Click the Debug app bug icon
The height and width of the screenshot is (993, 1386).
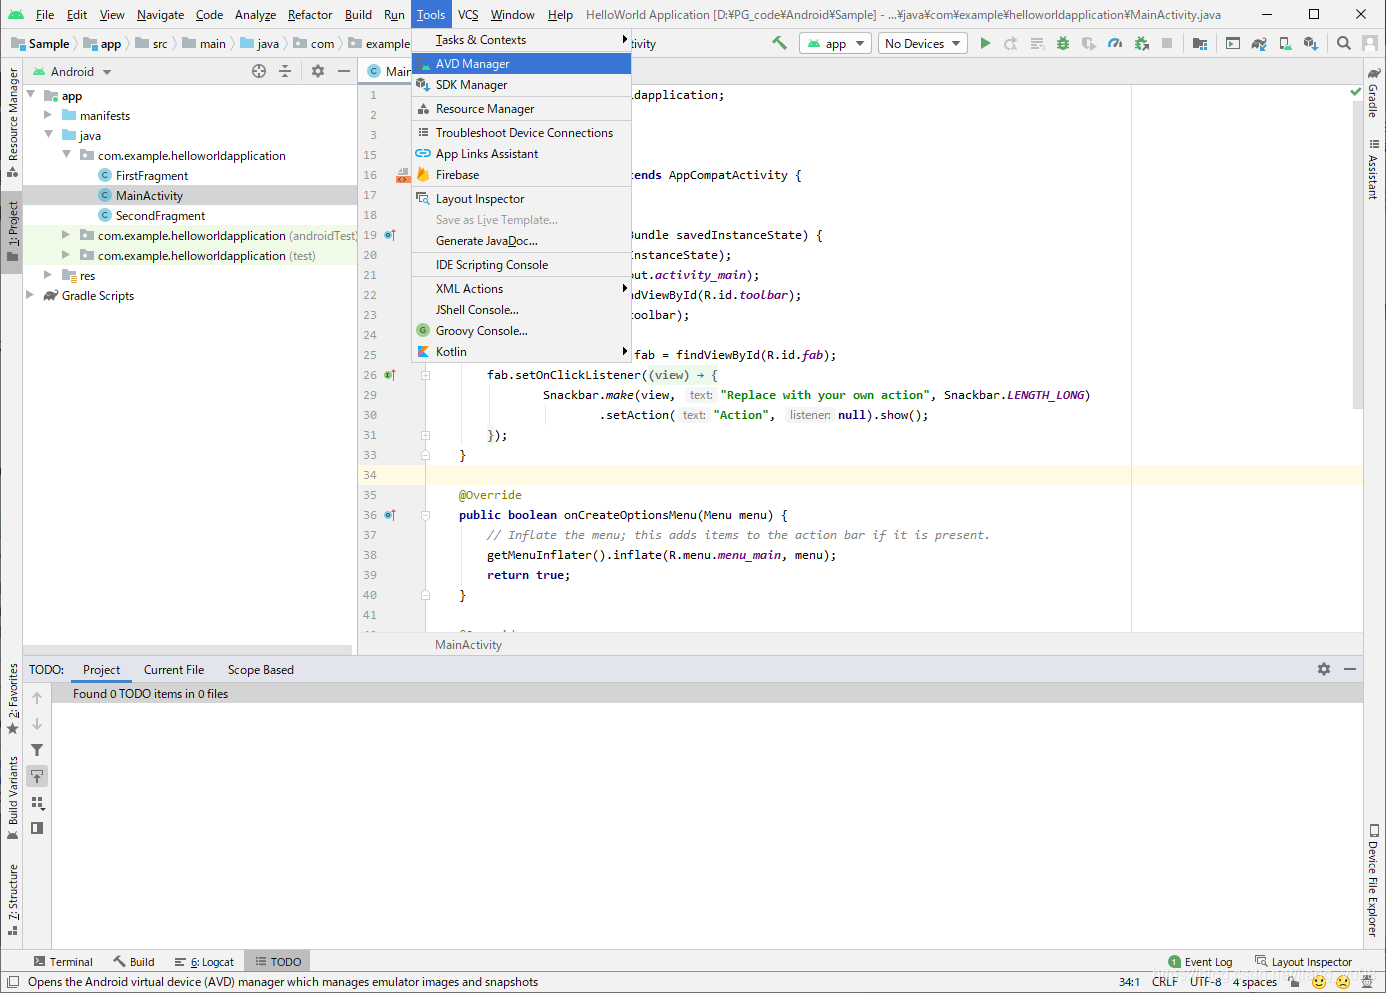tap(1063, 43)
